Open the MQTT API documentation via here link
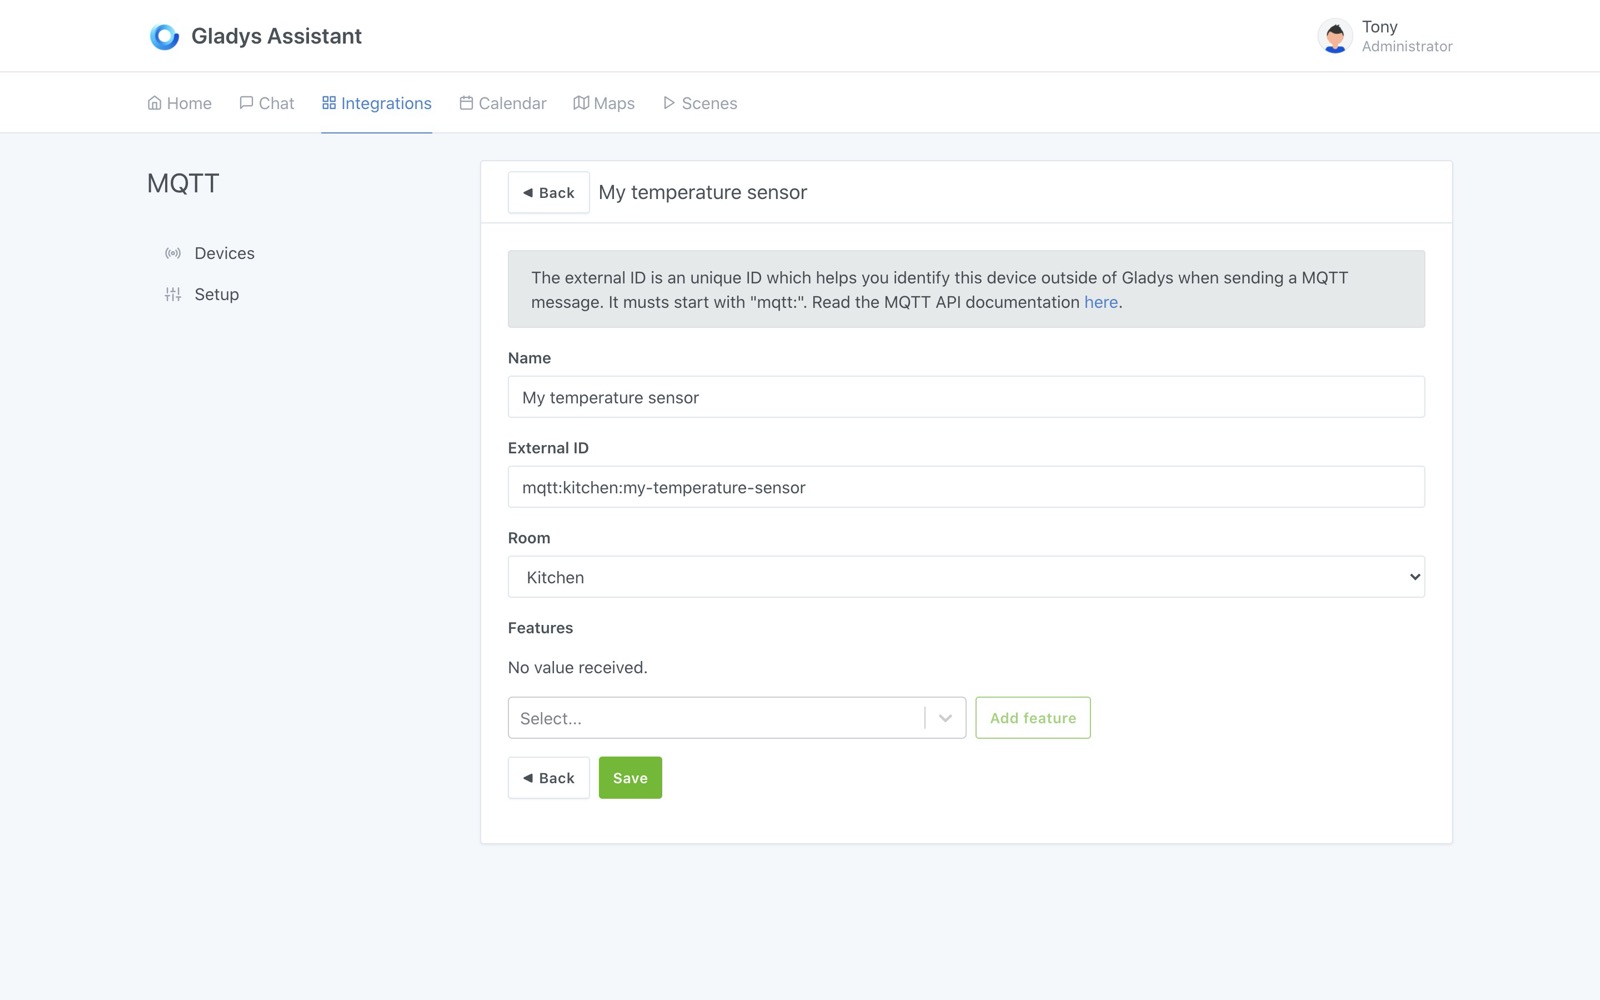1600x1000 pixels. [1099, 302]
